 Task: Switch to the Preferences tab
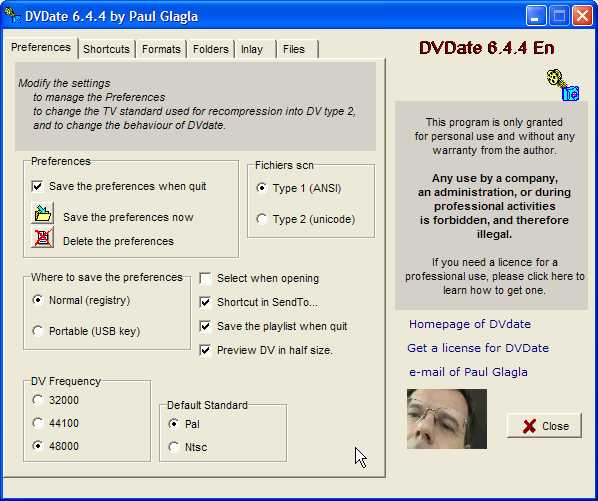tap(40, 48)
